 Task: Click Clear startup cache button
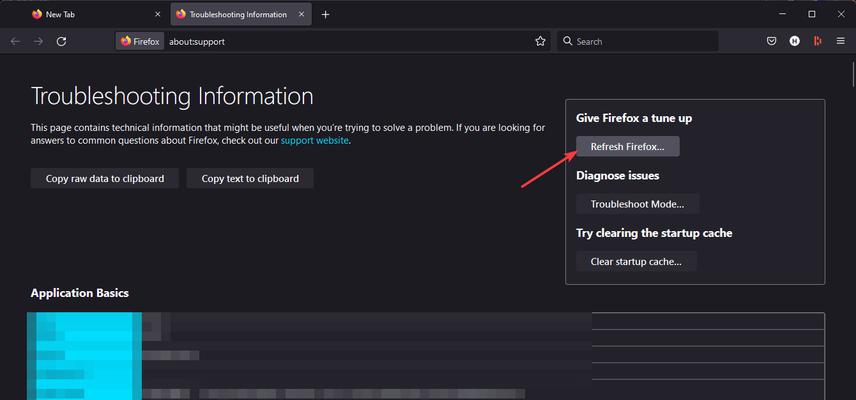(637, 261)
